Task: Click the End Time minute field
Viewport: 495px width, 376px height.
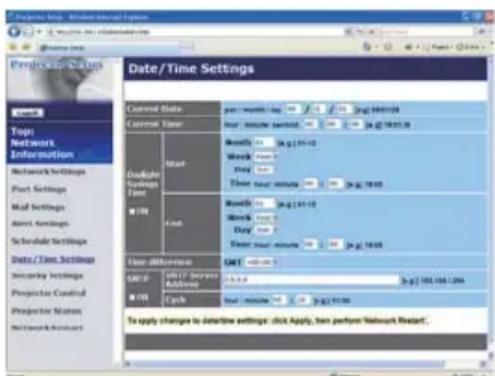Action: click(x=335, y=244)
